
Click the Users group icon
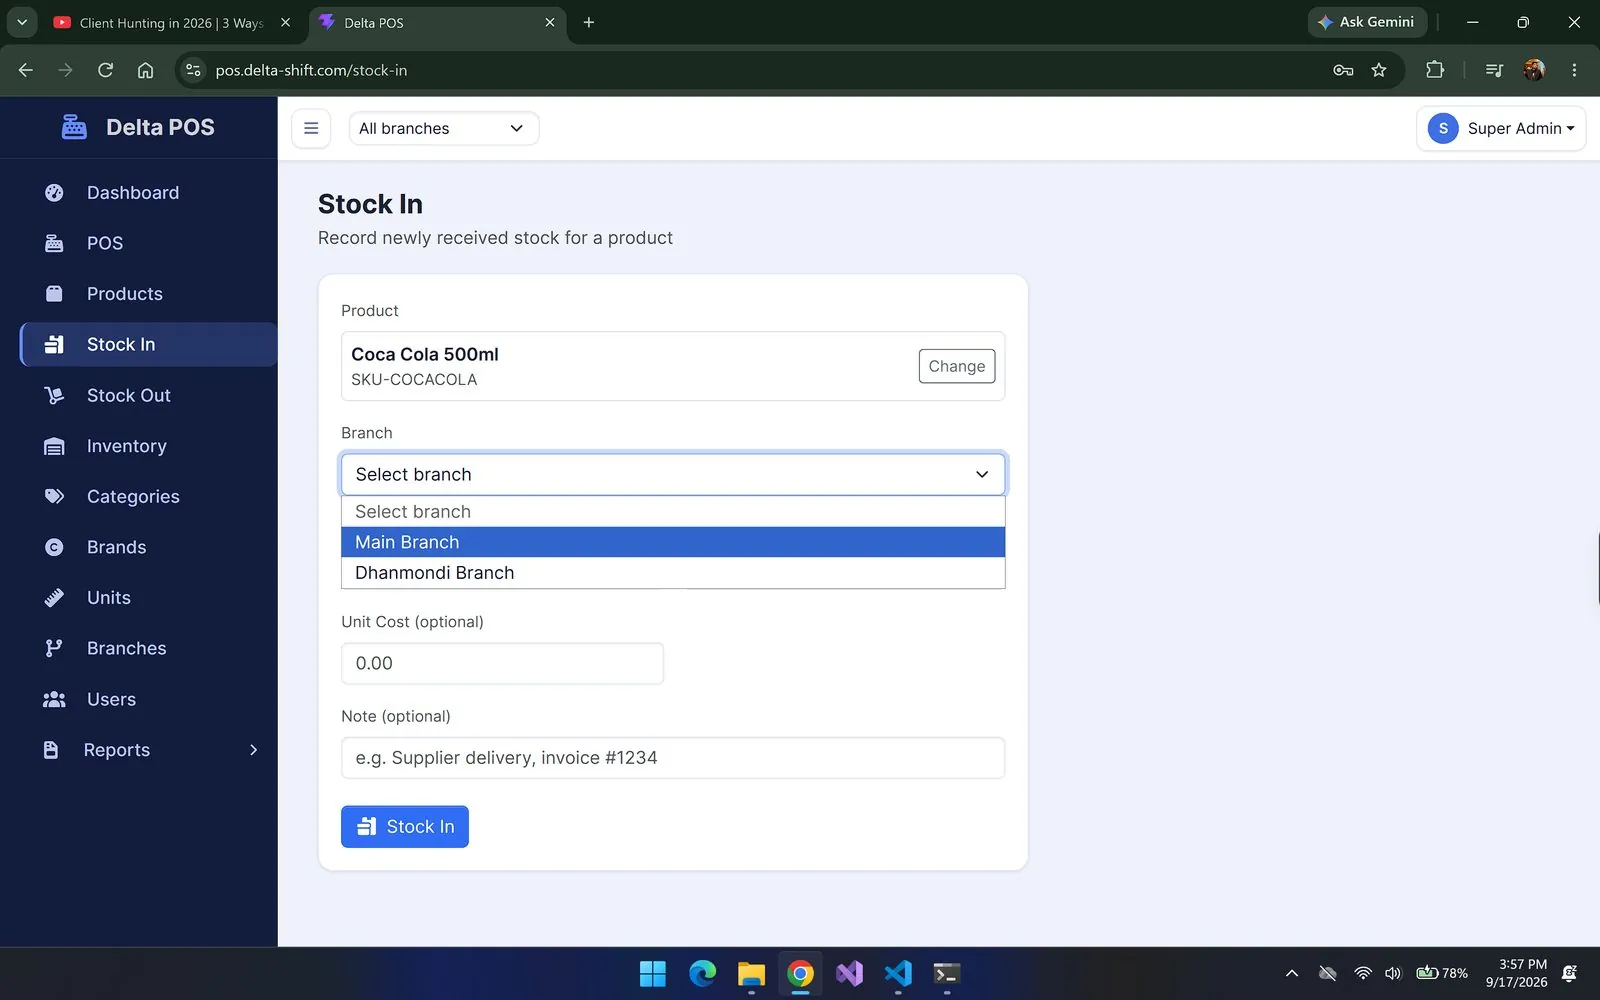[x=54, y=699]
